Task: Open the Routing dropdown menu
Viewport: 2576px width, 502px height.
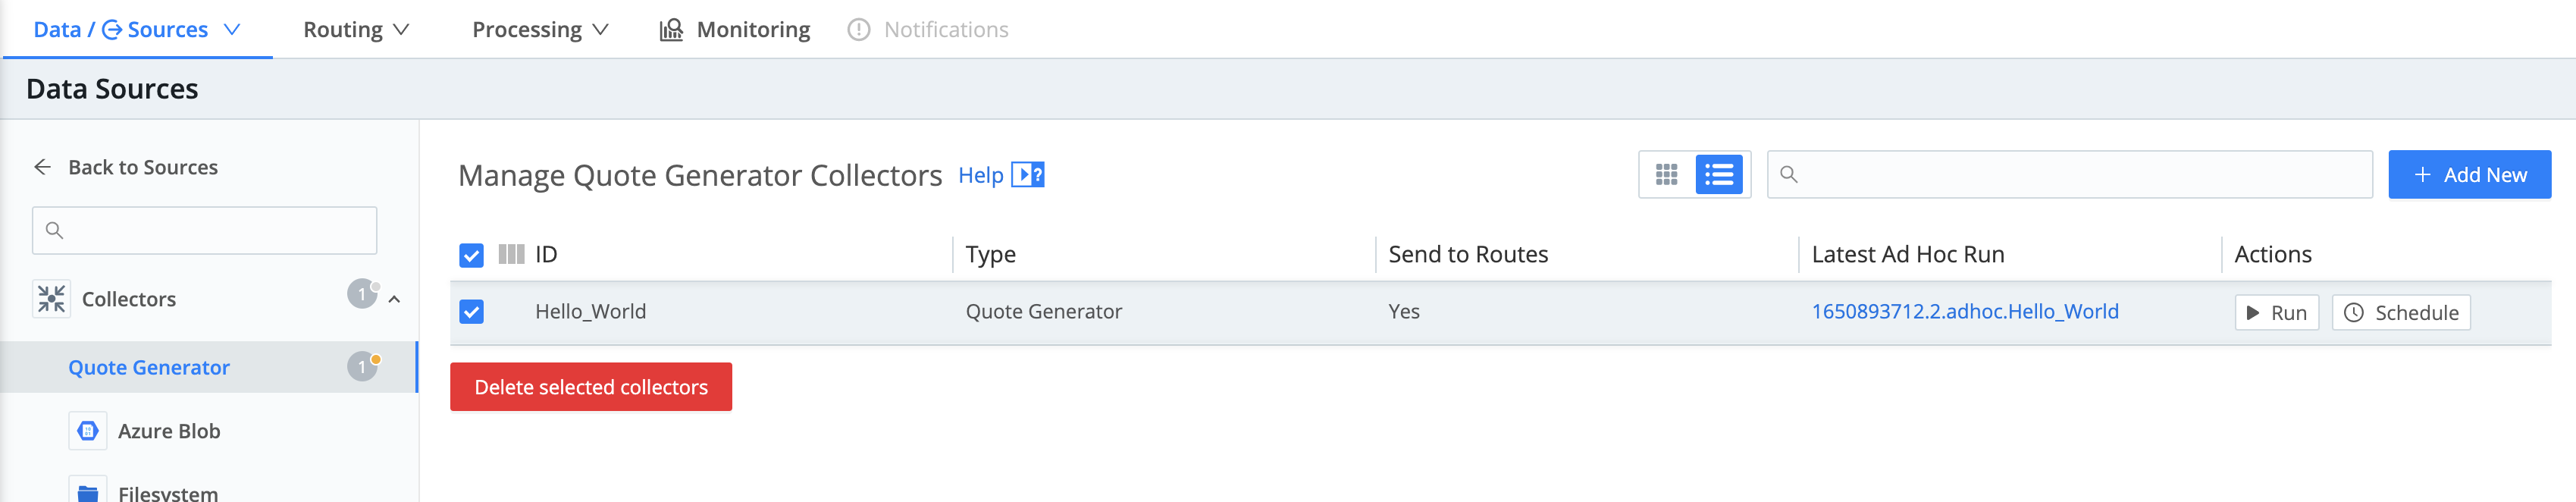Action: pos(356,30)
